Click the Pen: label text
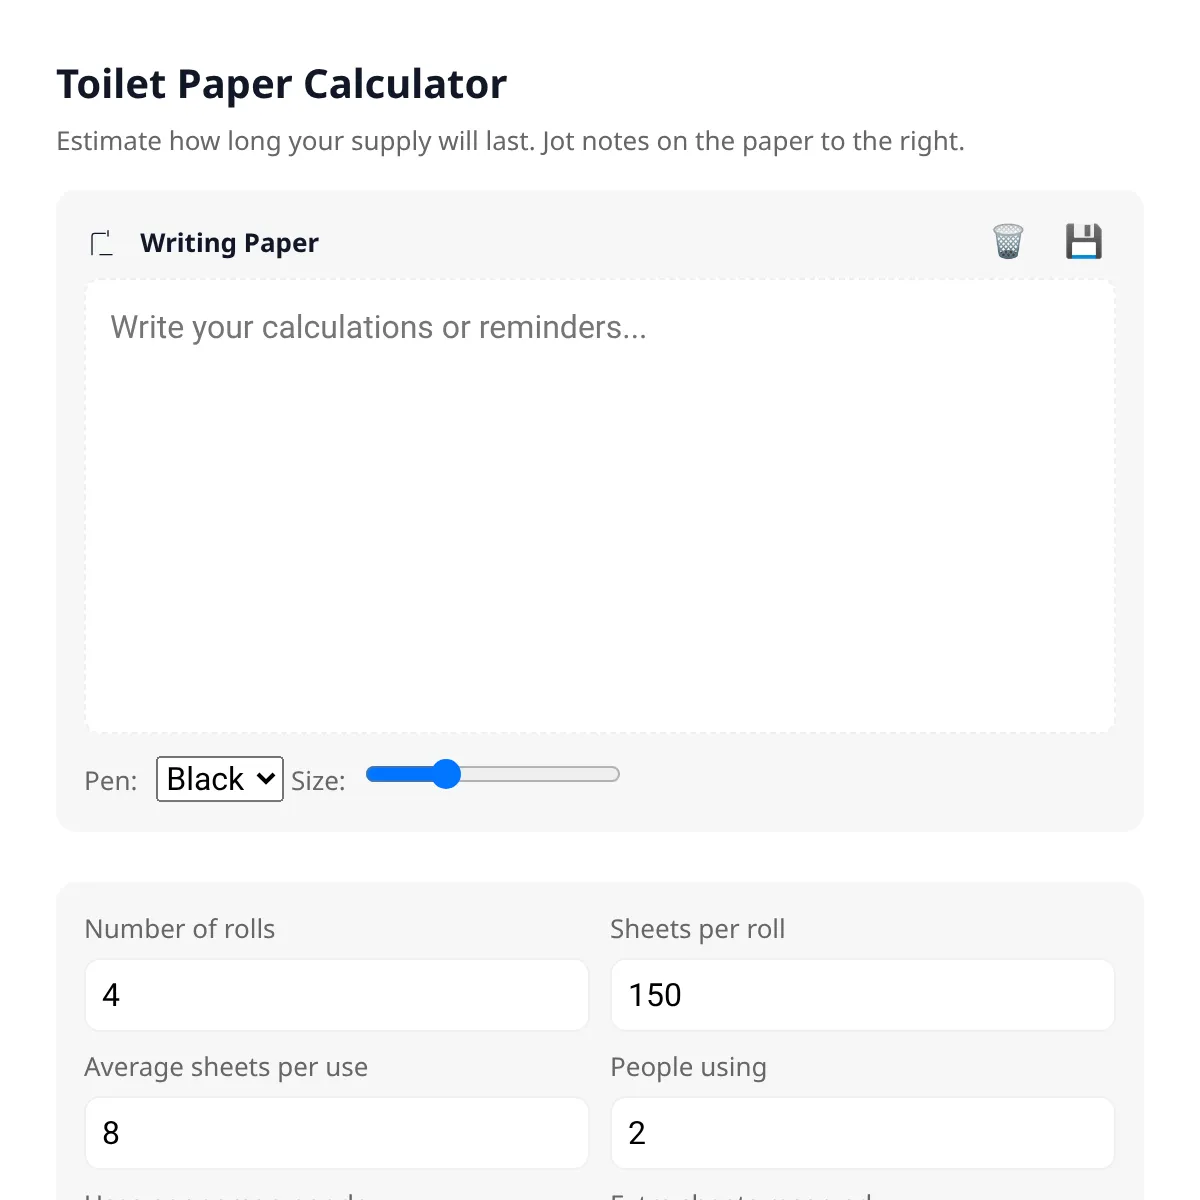This screenshot has height=1200, width=1200. (x=111, y=781)
